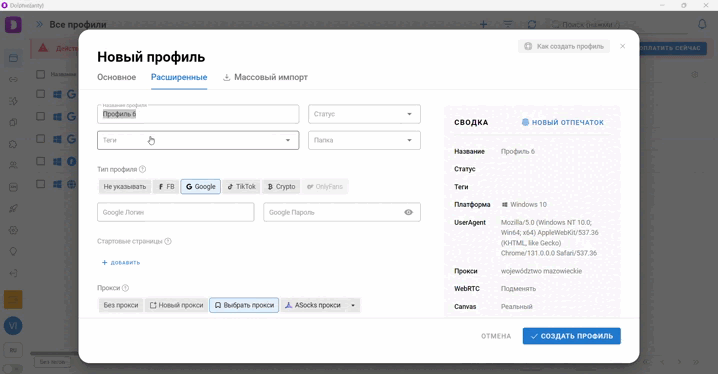Open the Массовый импорт tab
Image resolution: width=718 pixels, height=374 pixels.
click(265, 77)
